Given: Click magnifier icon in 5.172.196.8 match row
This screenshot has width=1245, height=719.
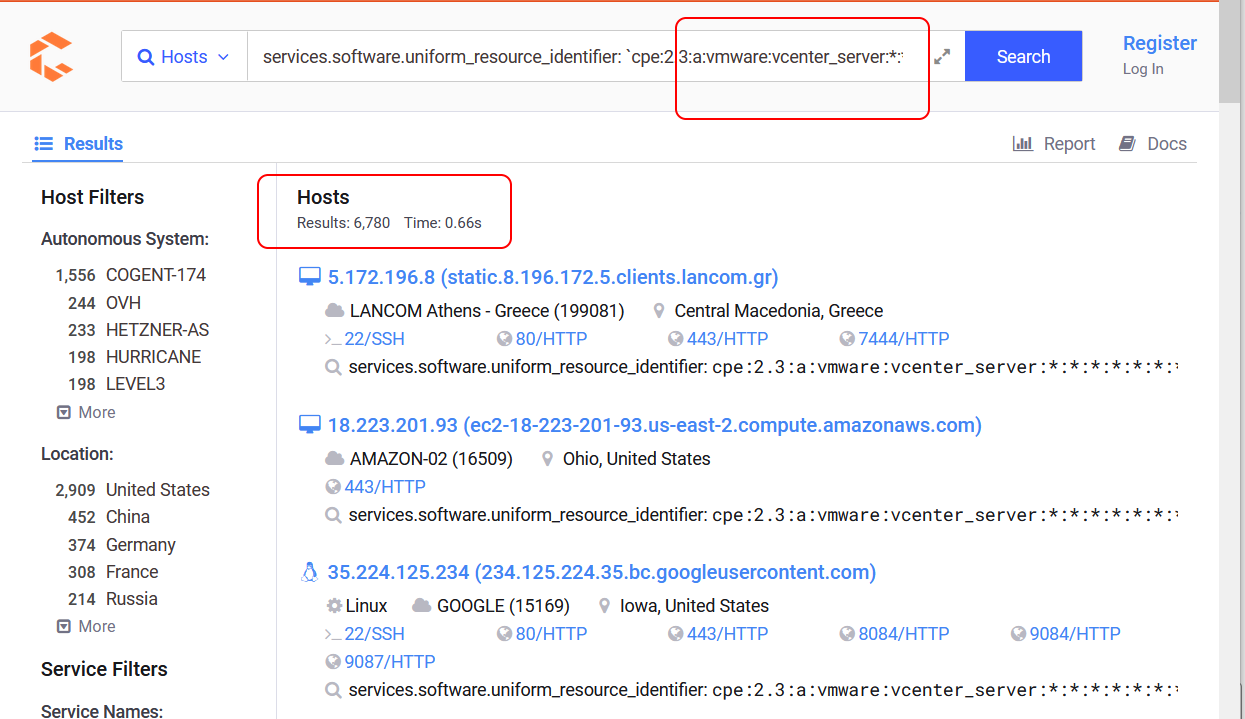Looking at the screenshot, I should click(334, 367).
